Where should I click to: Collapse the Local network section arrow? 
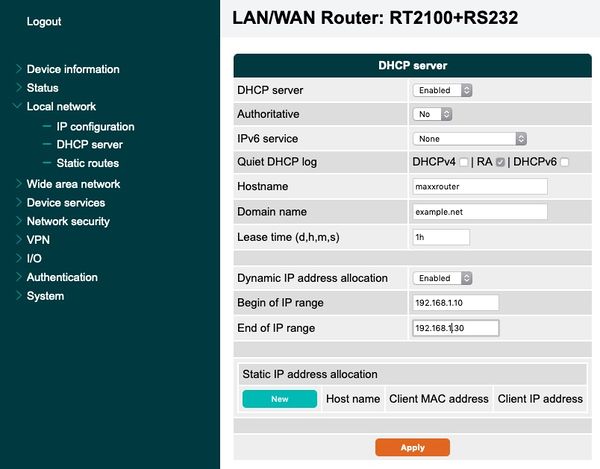(17, 106)
